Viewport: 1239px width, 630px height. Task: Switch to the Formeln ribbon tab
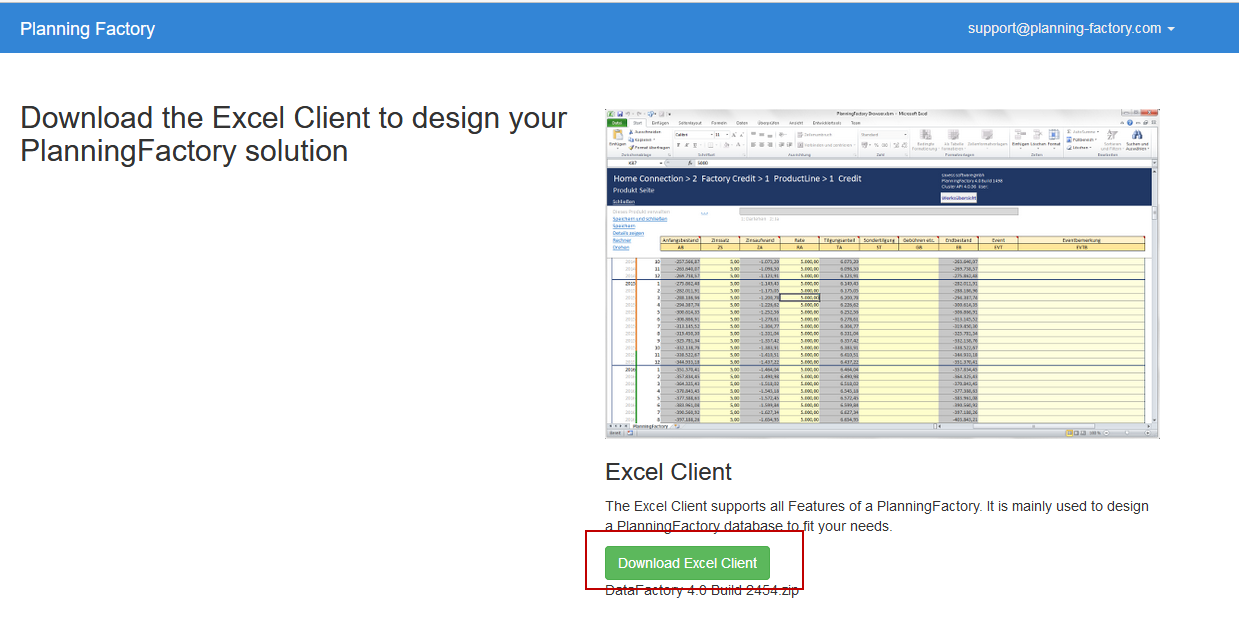pos(718,122)
